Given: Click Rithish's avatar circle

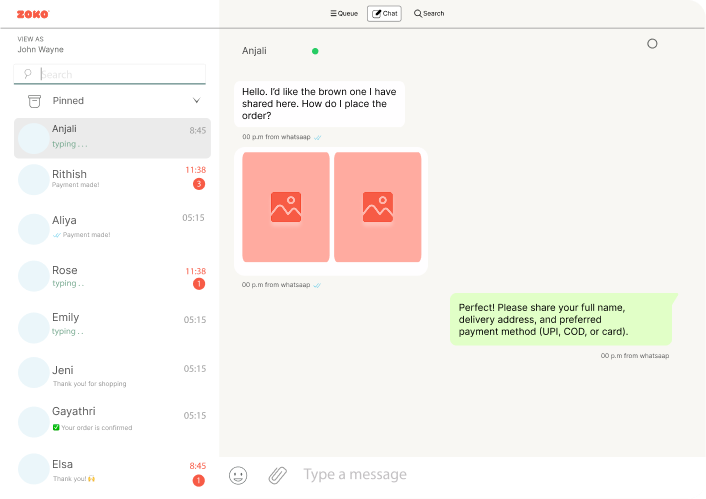Looking at the screenshot, I should [34, 180].
